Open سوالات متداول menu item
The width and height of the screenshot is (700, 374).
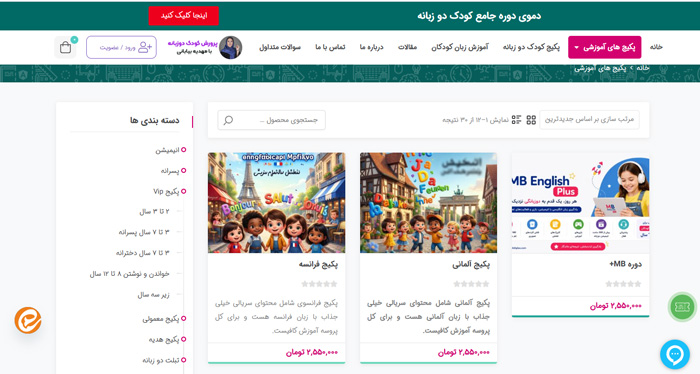point(280,47)
